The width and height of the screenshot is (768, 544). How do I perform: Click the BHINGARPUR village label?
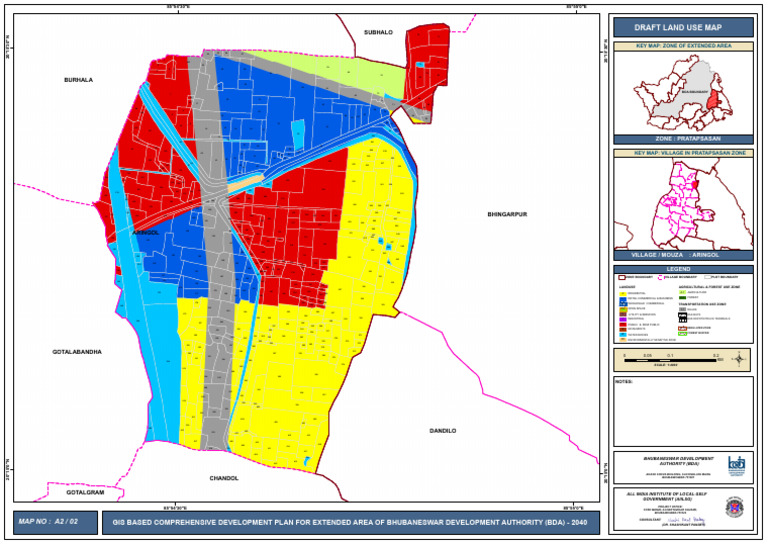tap(507, 214)
